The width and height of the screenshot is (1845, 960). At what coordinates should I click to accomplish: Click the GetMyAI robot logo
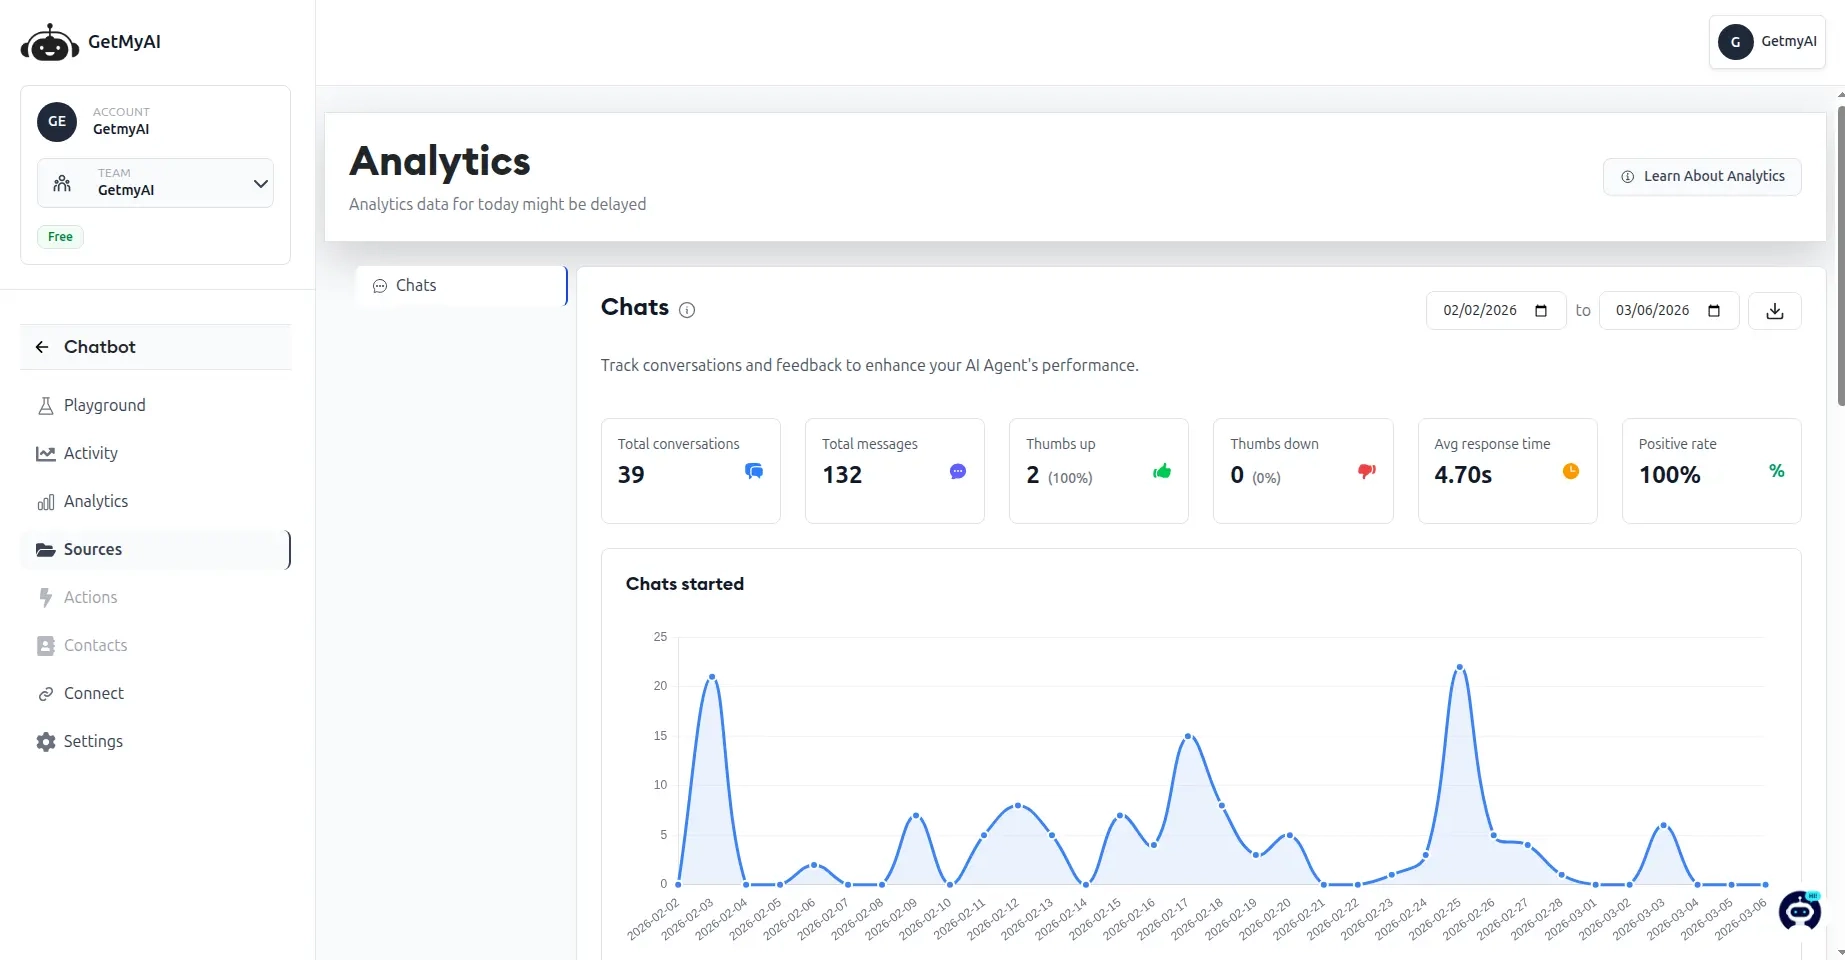click(50, 43)
